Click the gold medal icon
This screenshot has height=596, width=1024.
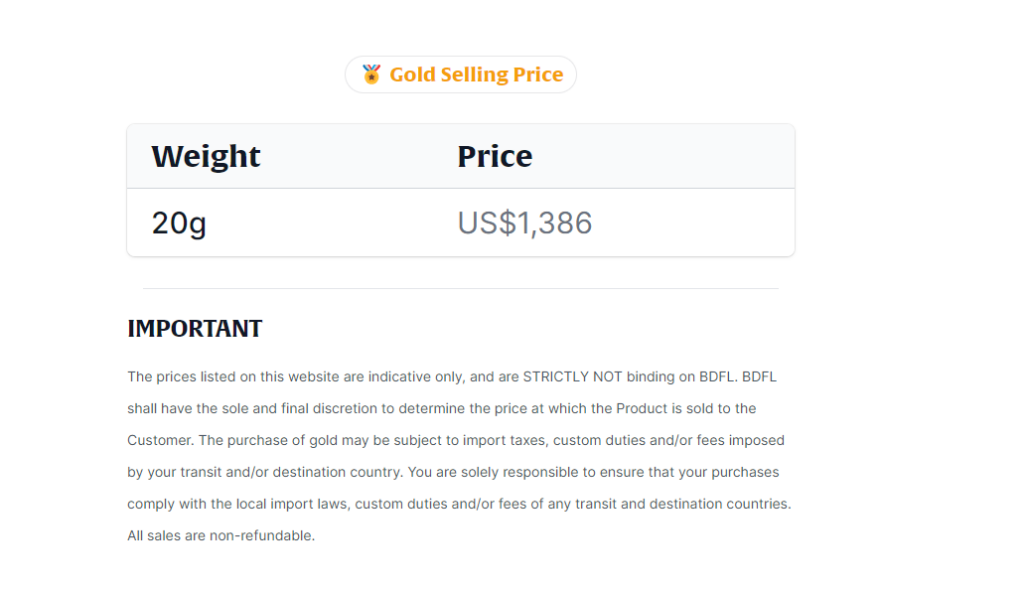point(371,74)
